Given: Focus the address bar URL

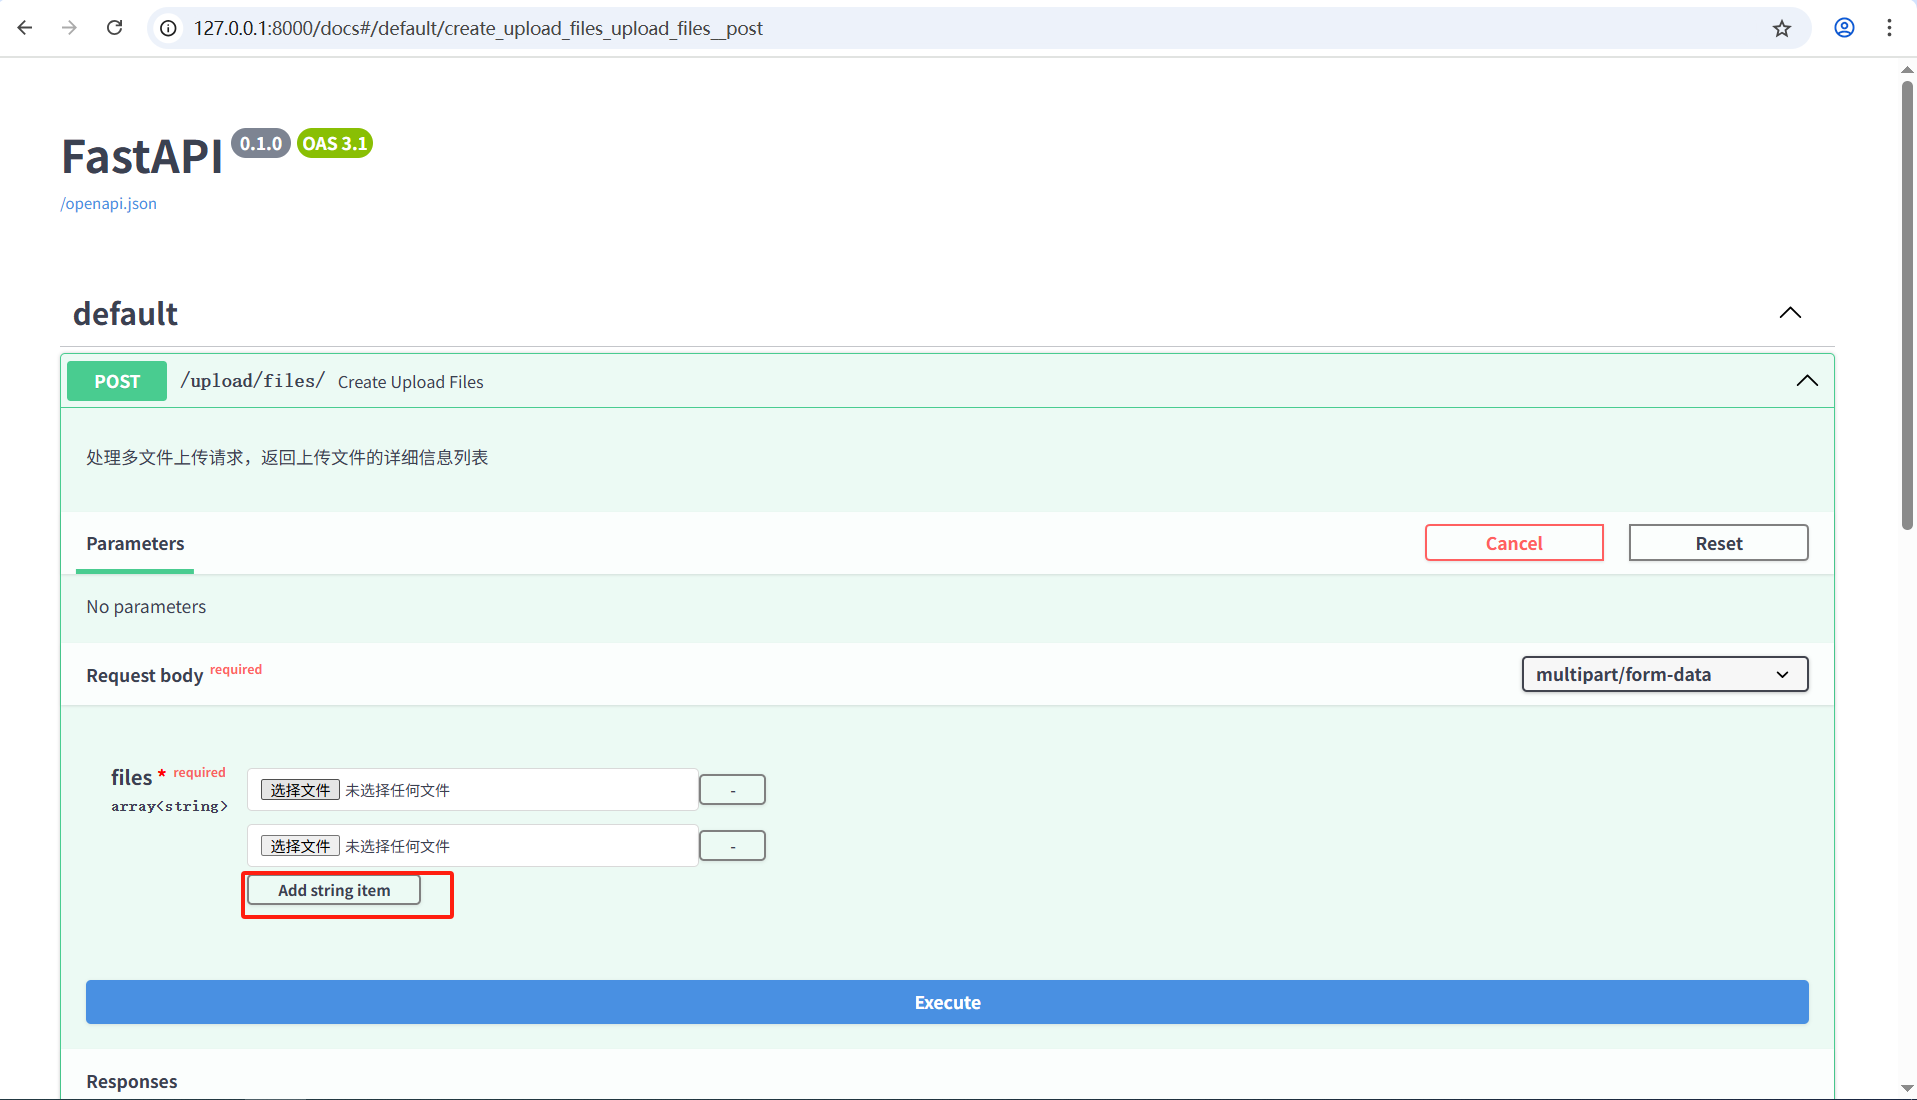Looking at the screenshot, I should (478, 28).
